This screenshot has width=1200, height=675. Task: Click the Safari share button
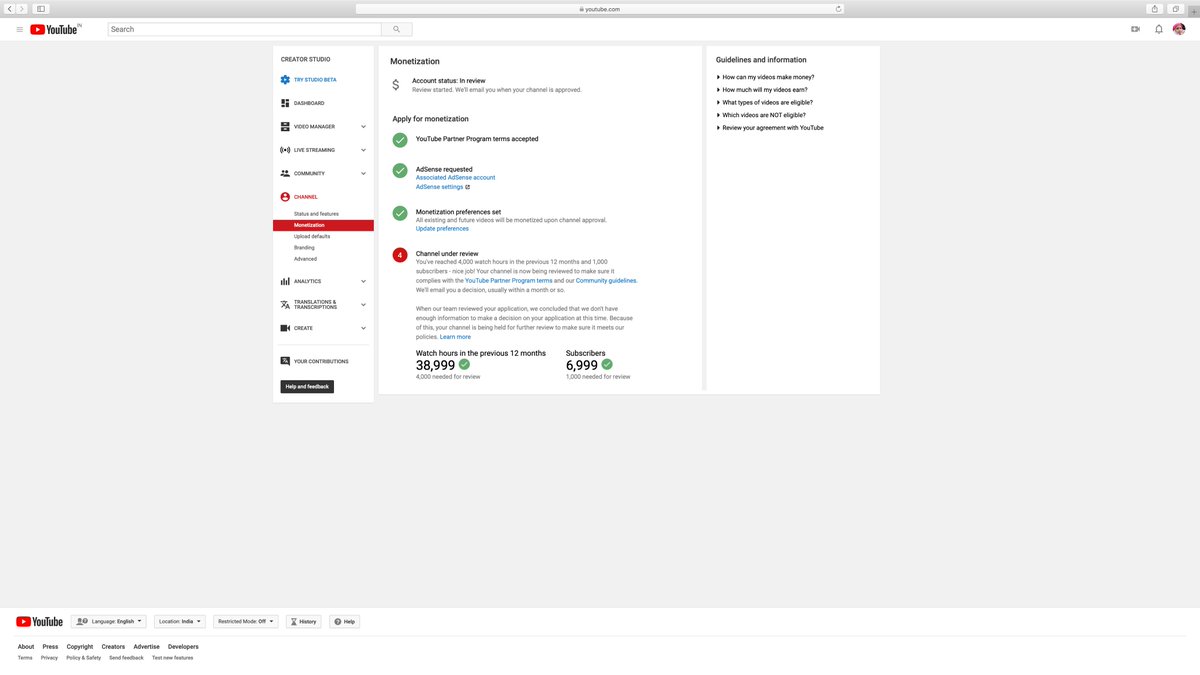tap(1155, 9)
